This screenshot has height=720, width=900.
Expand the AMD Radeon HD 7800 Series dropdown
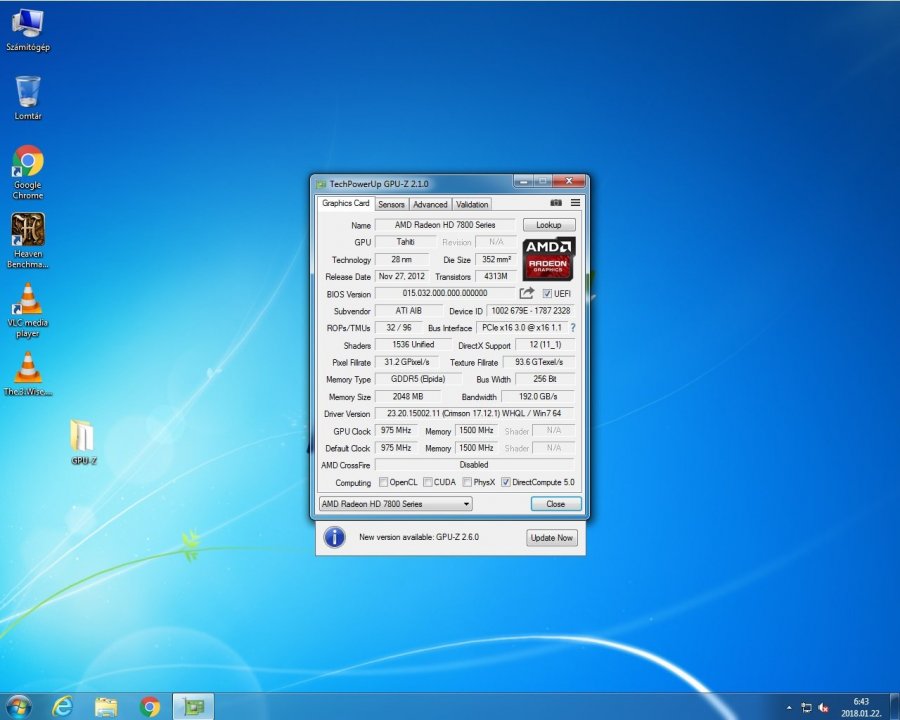[x=394, y=504]
